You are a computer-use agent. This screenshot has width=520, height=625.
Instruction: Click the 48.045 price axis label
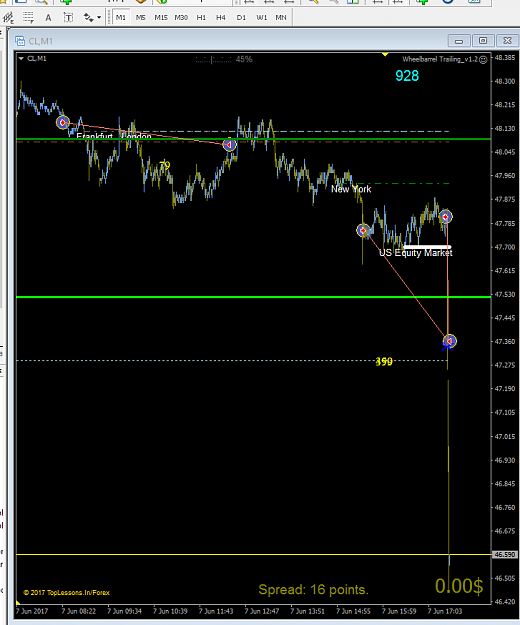pyautogui.click(x=505, y=152)
